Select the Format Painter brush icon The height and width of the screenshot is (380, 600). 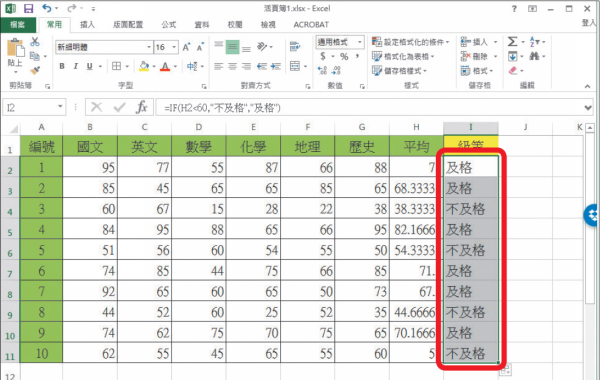(x=35, y=70)
